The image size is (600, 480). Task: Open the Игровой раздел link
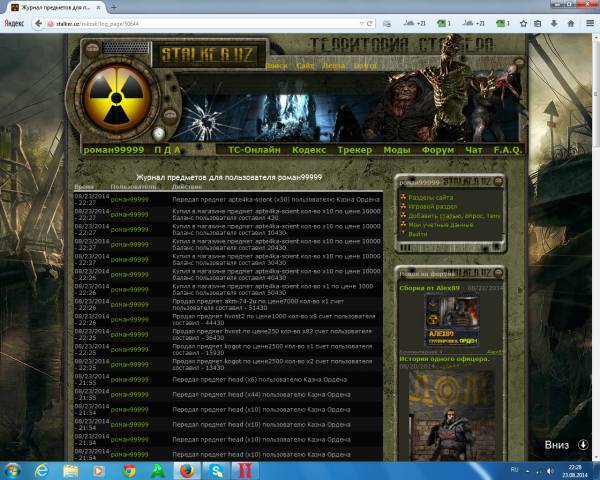432,207
